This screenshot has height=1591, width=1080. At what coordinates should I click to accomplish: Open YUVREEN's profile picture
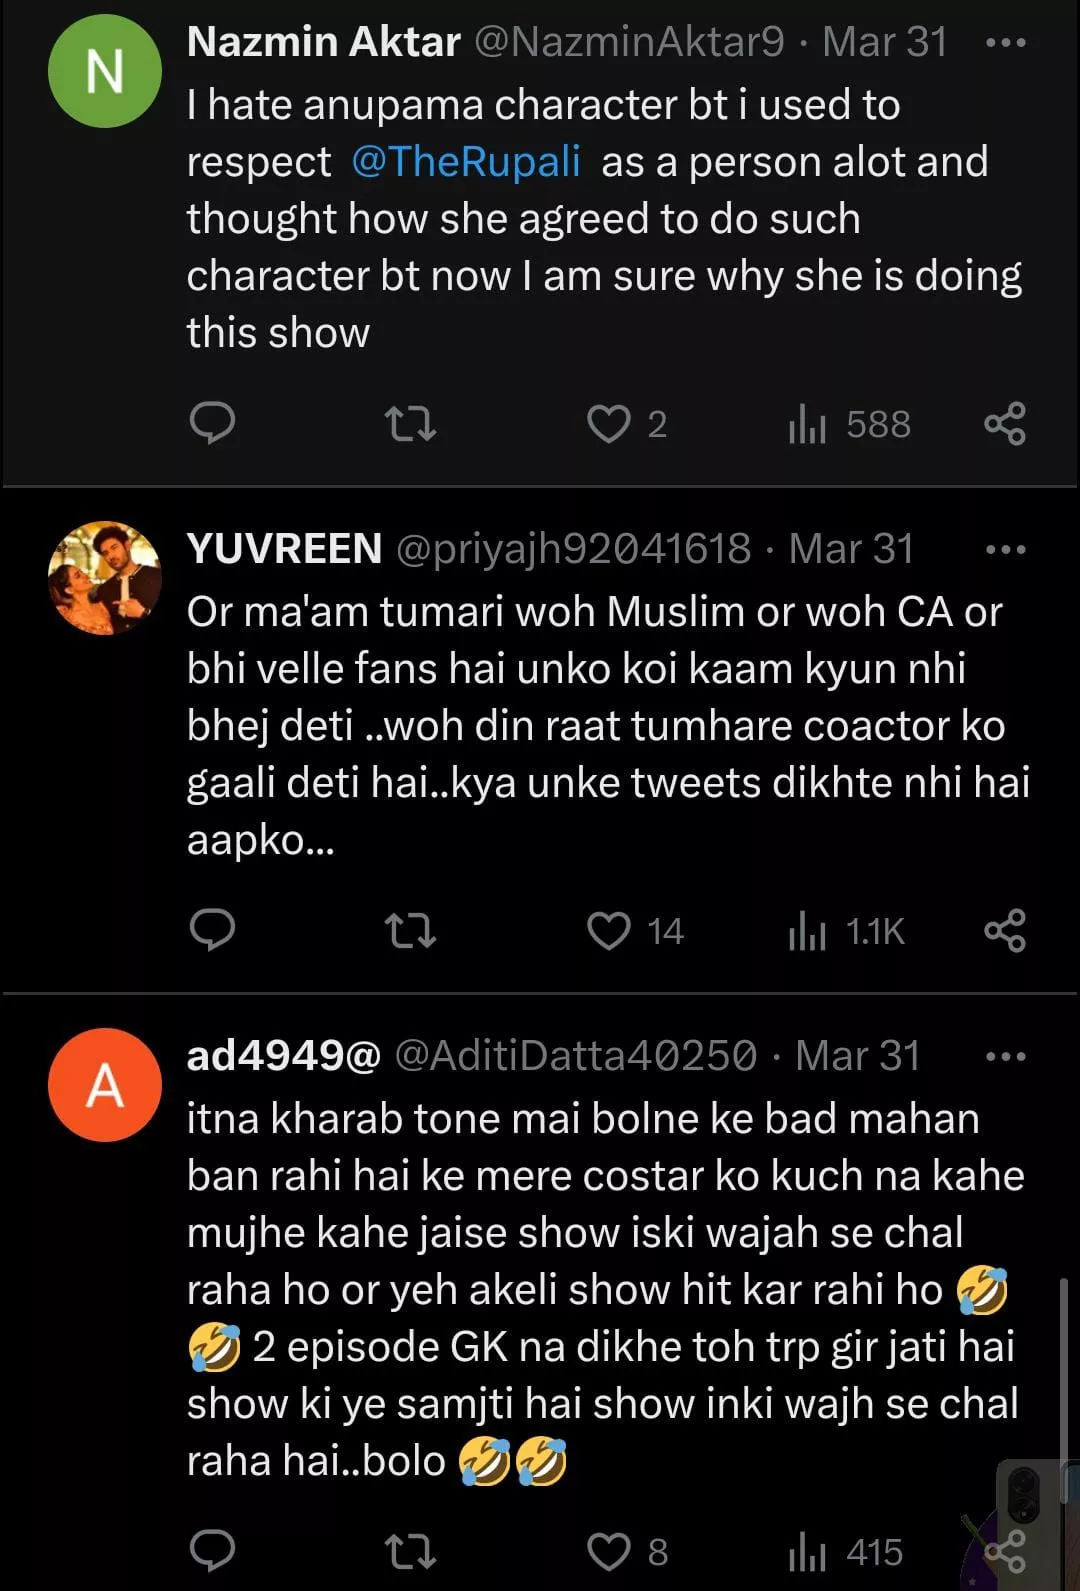pyautogui.click(x=105, y=577)
